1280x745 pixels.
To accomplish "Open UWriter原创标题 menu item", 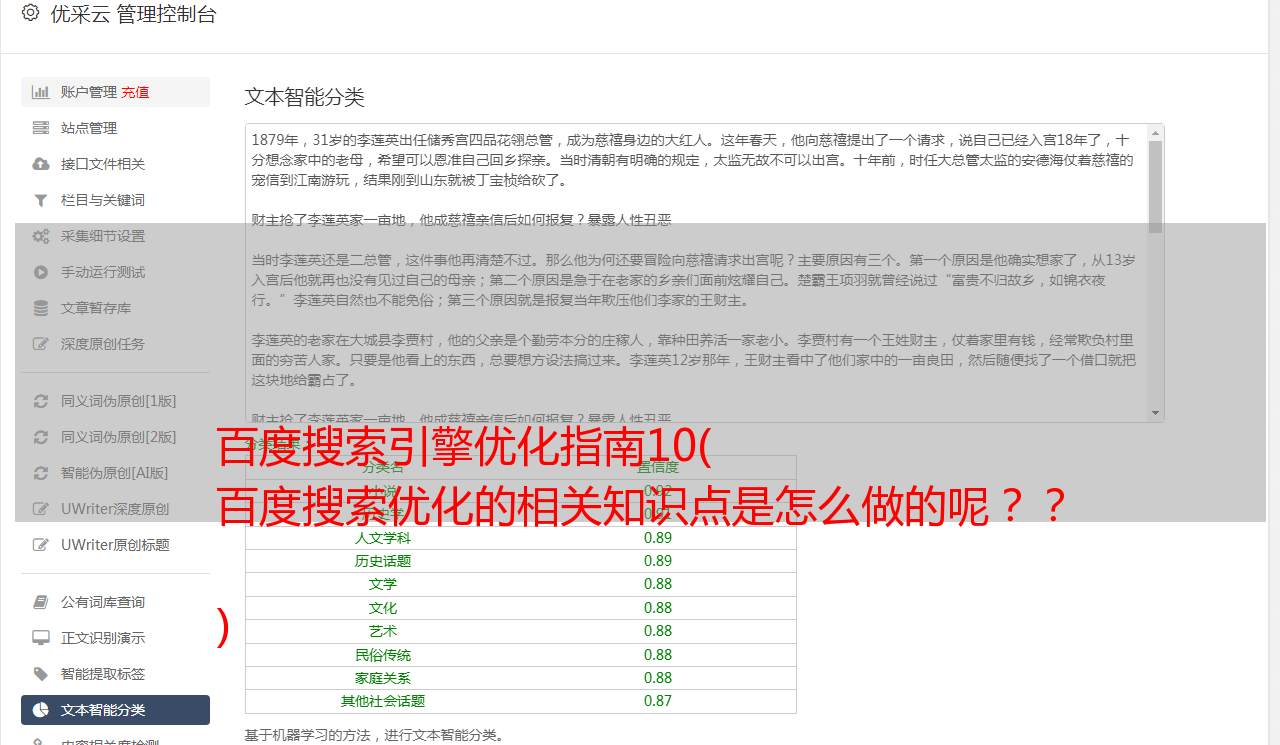I will pos(115,545).
